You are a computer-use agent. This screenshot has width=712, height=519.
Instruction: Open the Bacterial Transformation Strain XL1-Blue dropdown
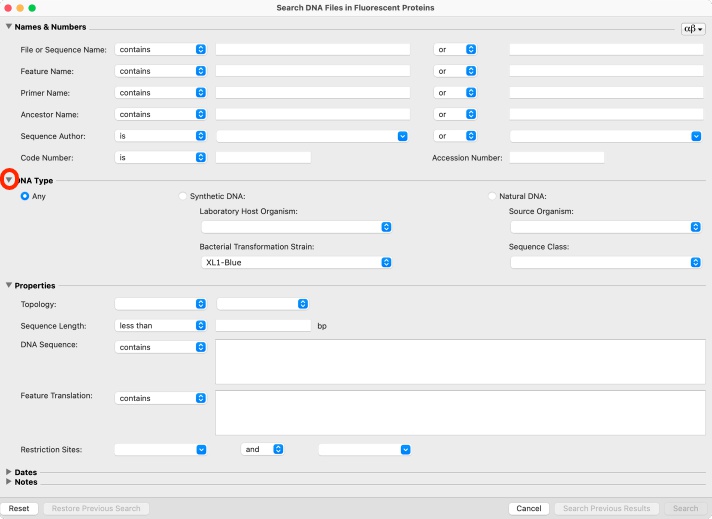[297, 262]
